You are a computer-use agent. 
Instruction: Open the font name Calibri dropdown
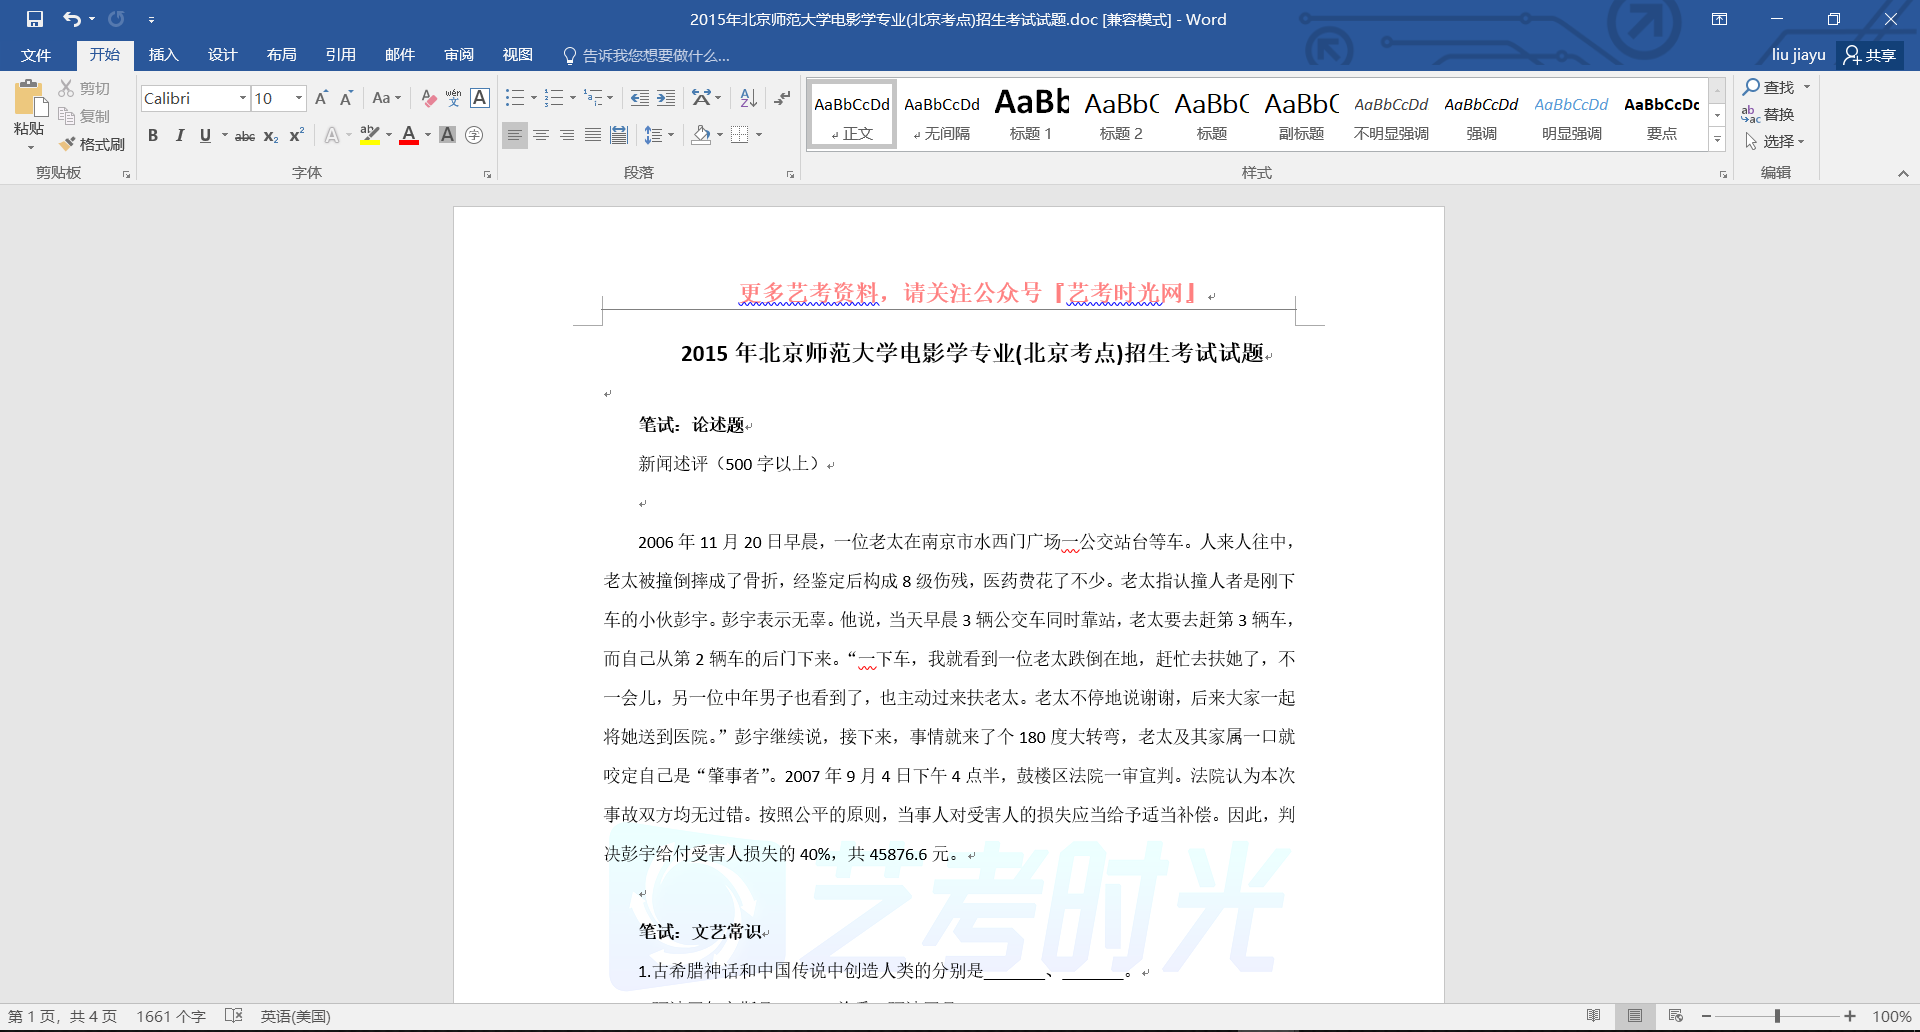[x=242, y=98]
